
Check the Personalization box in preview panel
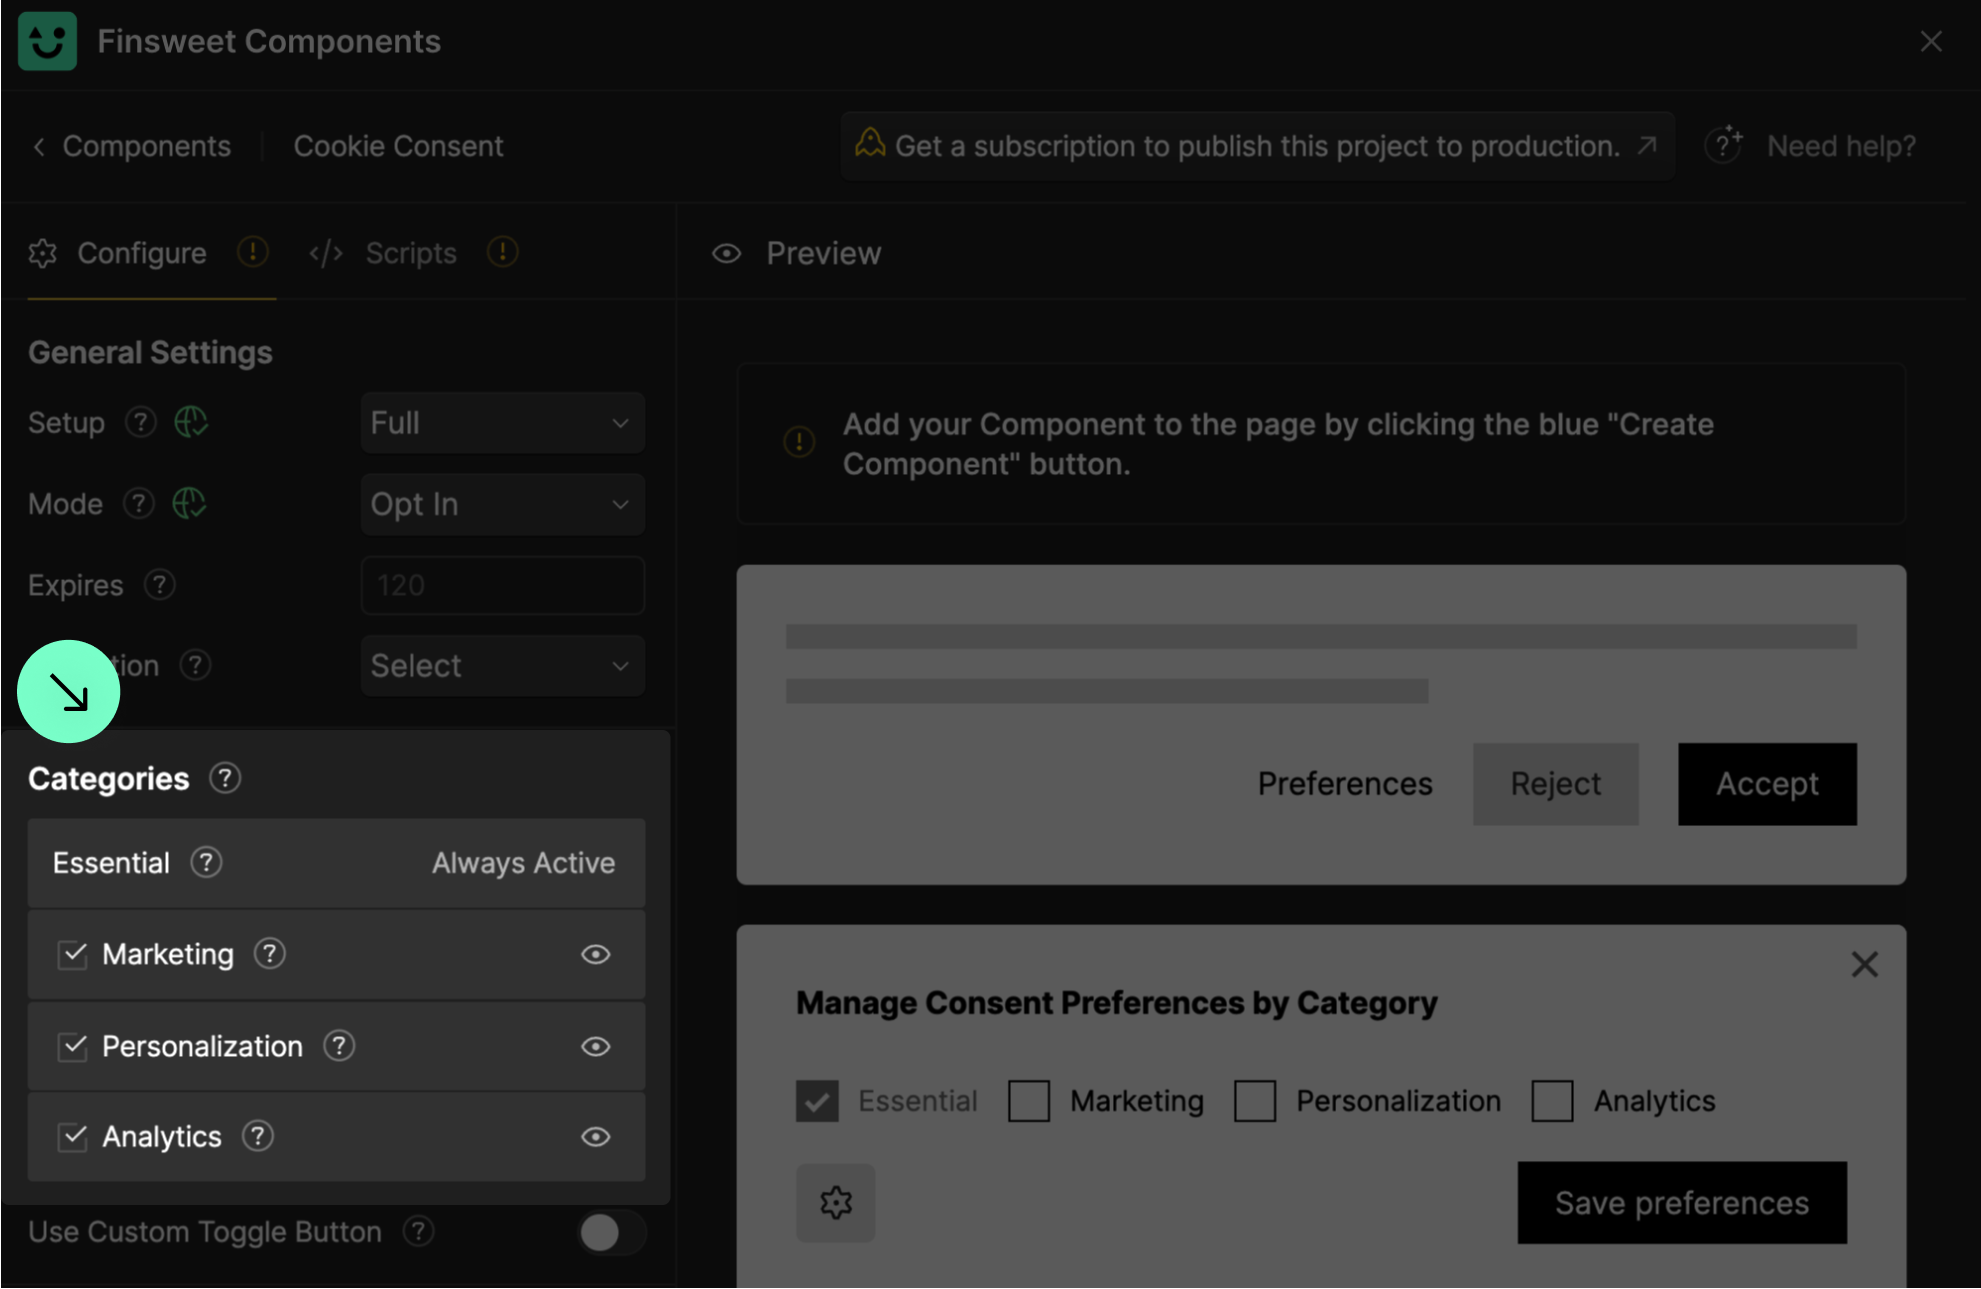point(1255,1101)
